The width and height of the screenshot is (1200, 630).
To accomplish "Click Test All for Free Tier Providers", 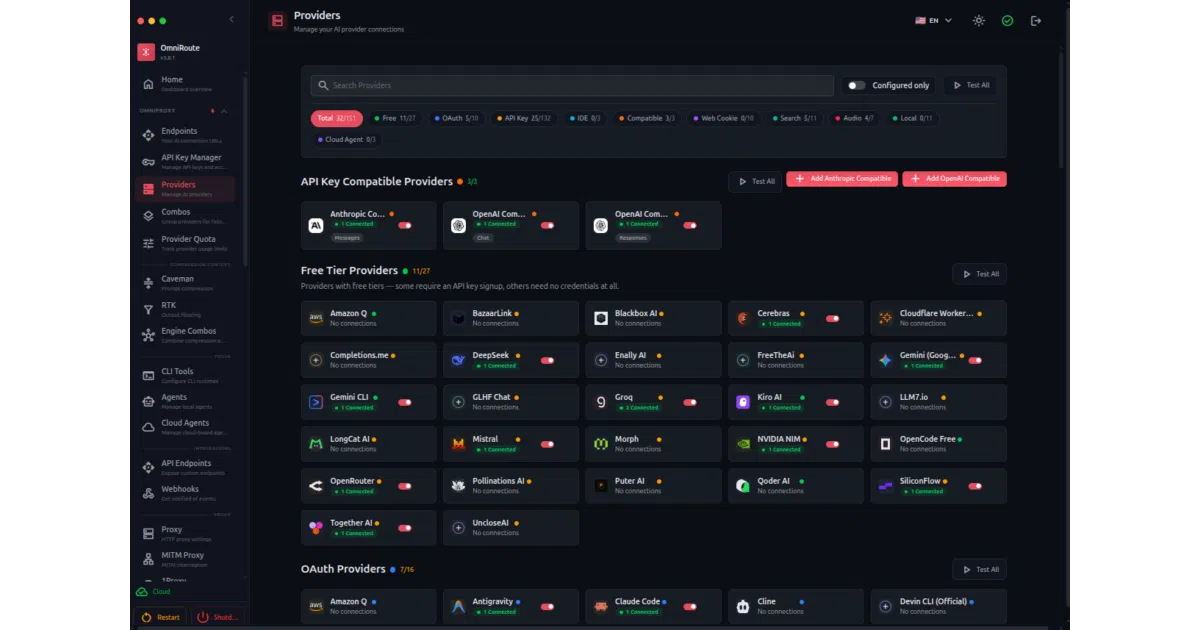I will coord(979,274).
